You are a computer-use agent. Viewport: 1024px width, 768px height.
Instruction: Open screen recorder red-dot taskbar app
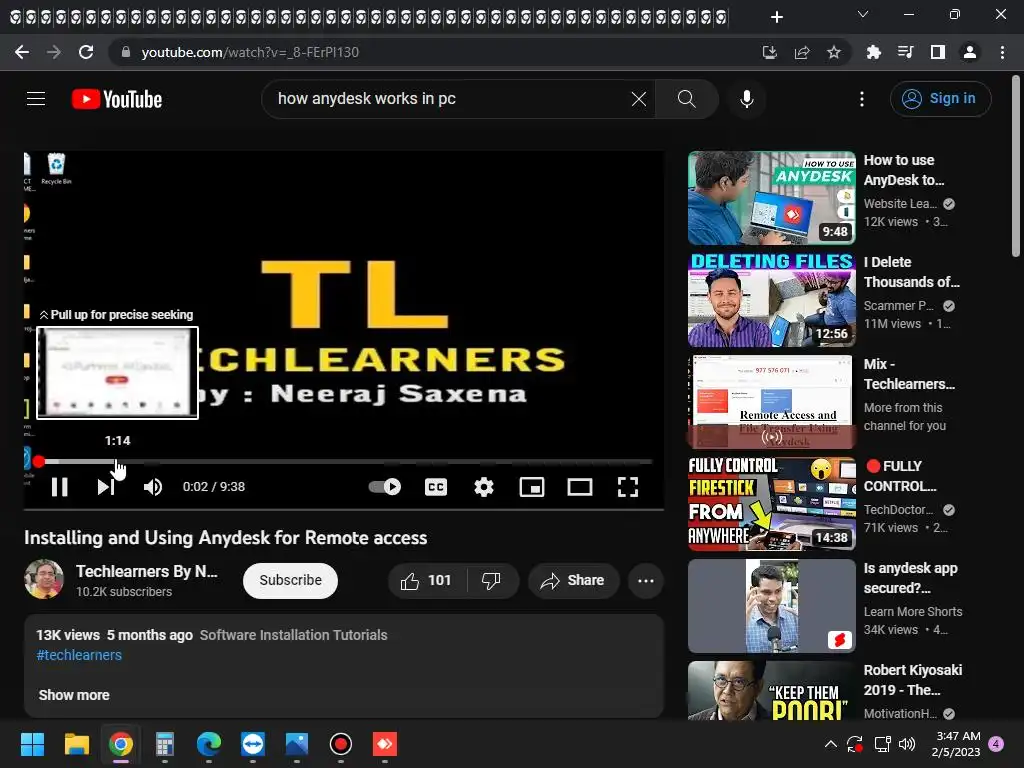pos(341,744)
